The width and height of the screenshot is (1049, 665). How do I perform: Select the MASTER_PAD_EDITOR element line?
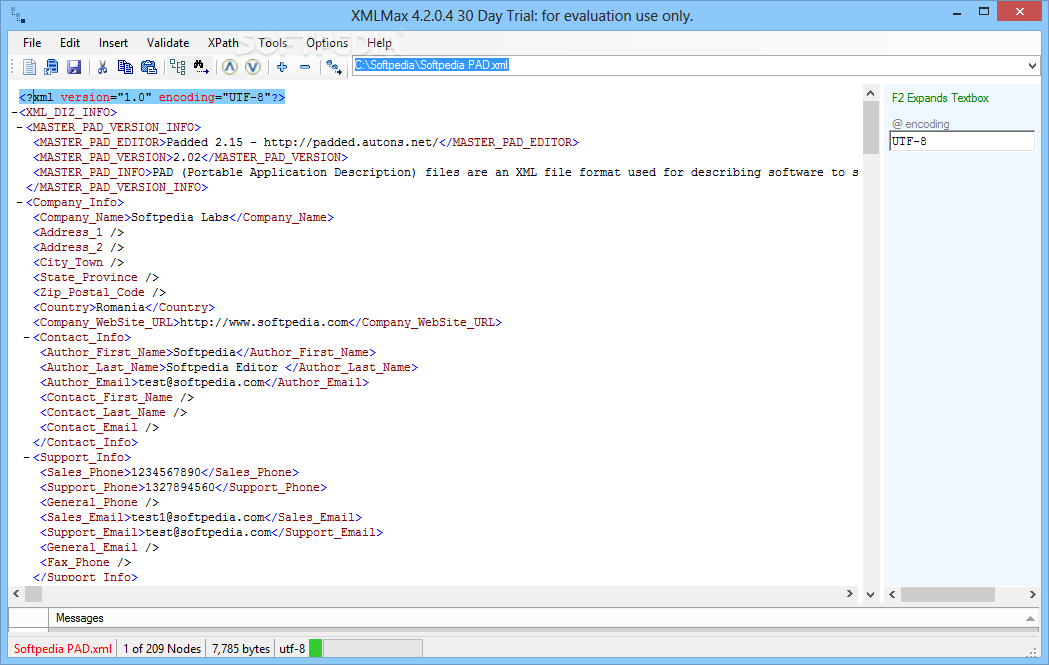(306, 142)
